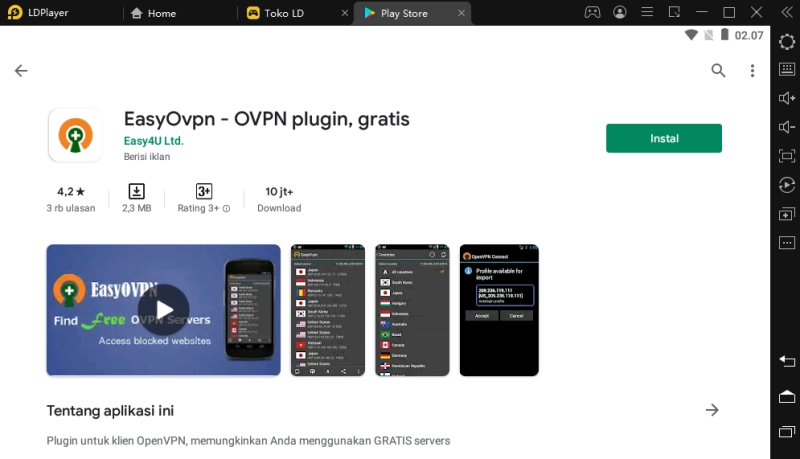Screen dimensions: 800x459
Task: Expand Tentang aplikasi ini arrow
Action: coord(712,410)
